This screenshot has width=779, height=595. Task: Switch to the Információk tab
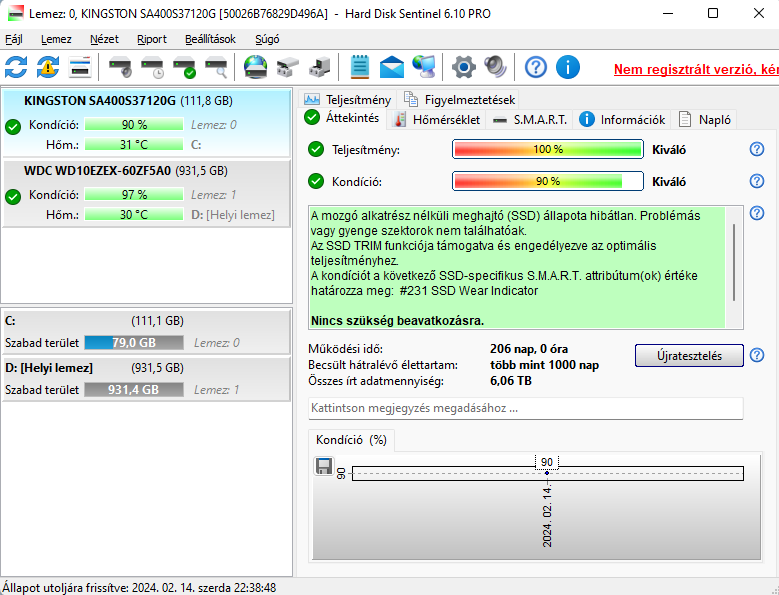(622, 120)
